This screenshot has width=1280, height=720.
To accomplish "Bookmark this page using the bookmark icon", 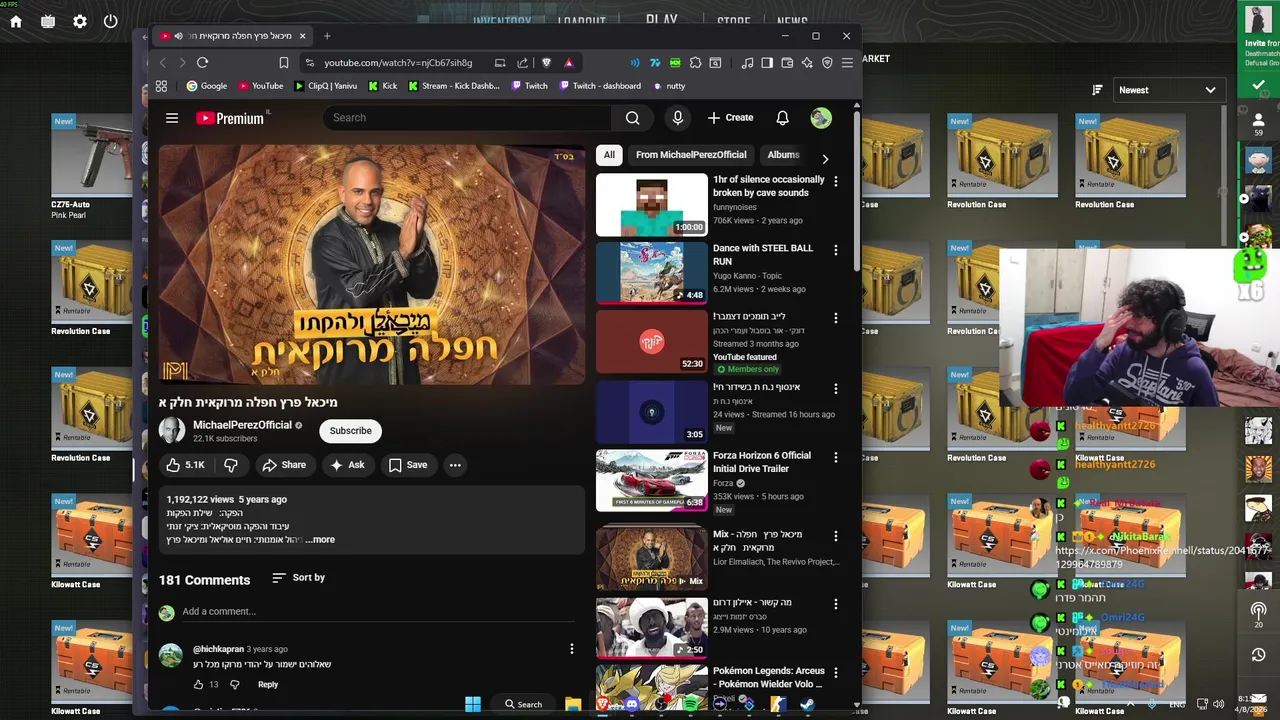I will tap(284, 62).
